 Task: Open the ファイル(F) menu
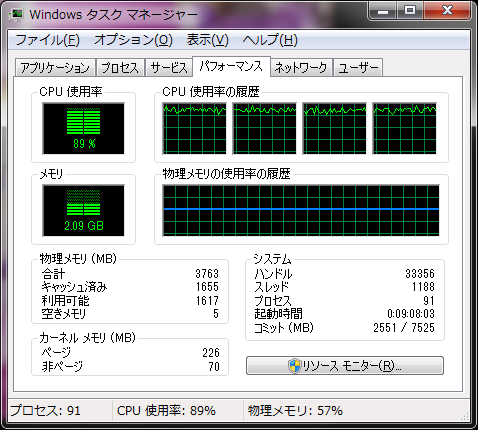click(48, 40)
